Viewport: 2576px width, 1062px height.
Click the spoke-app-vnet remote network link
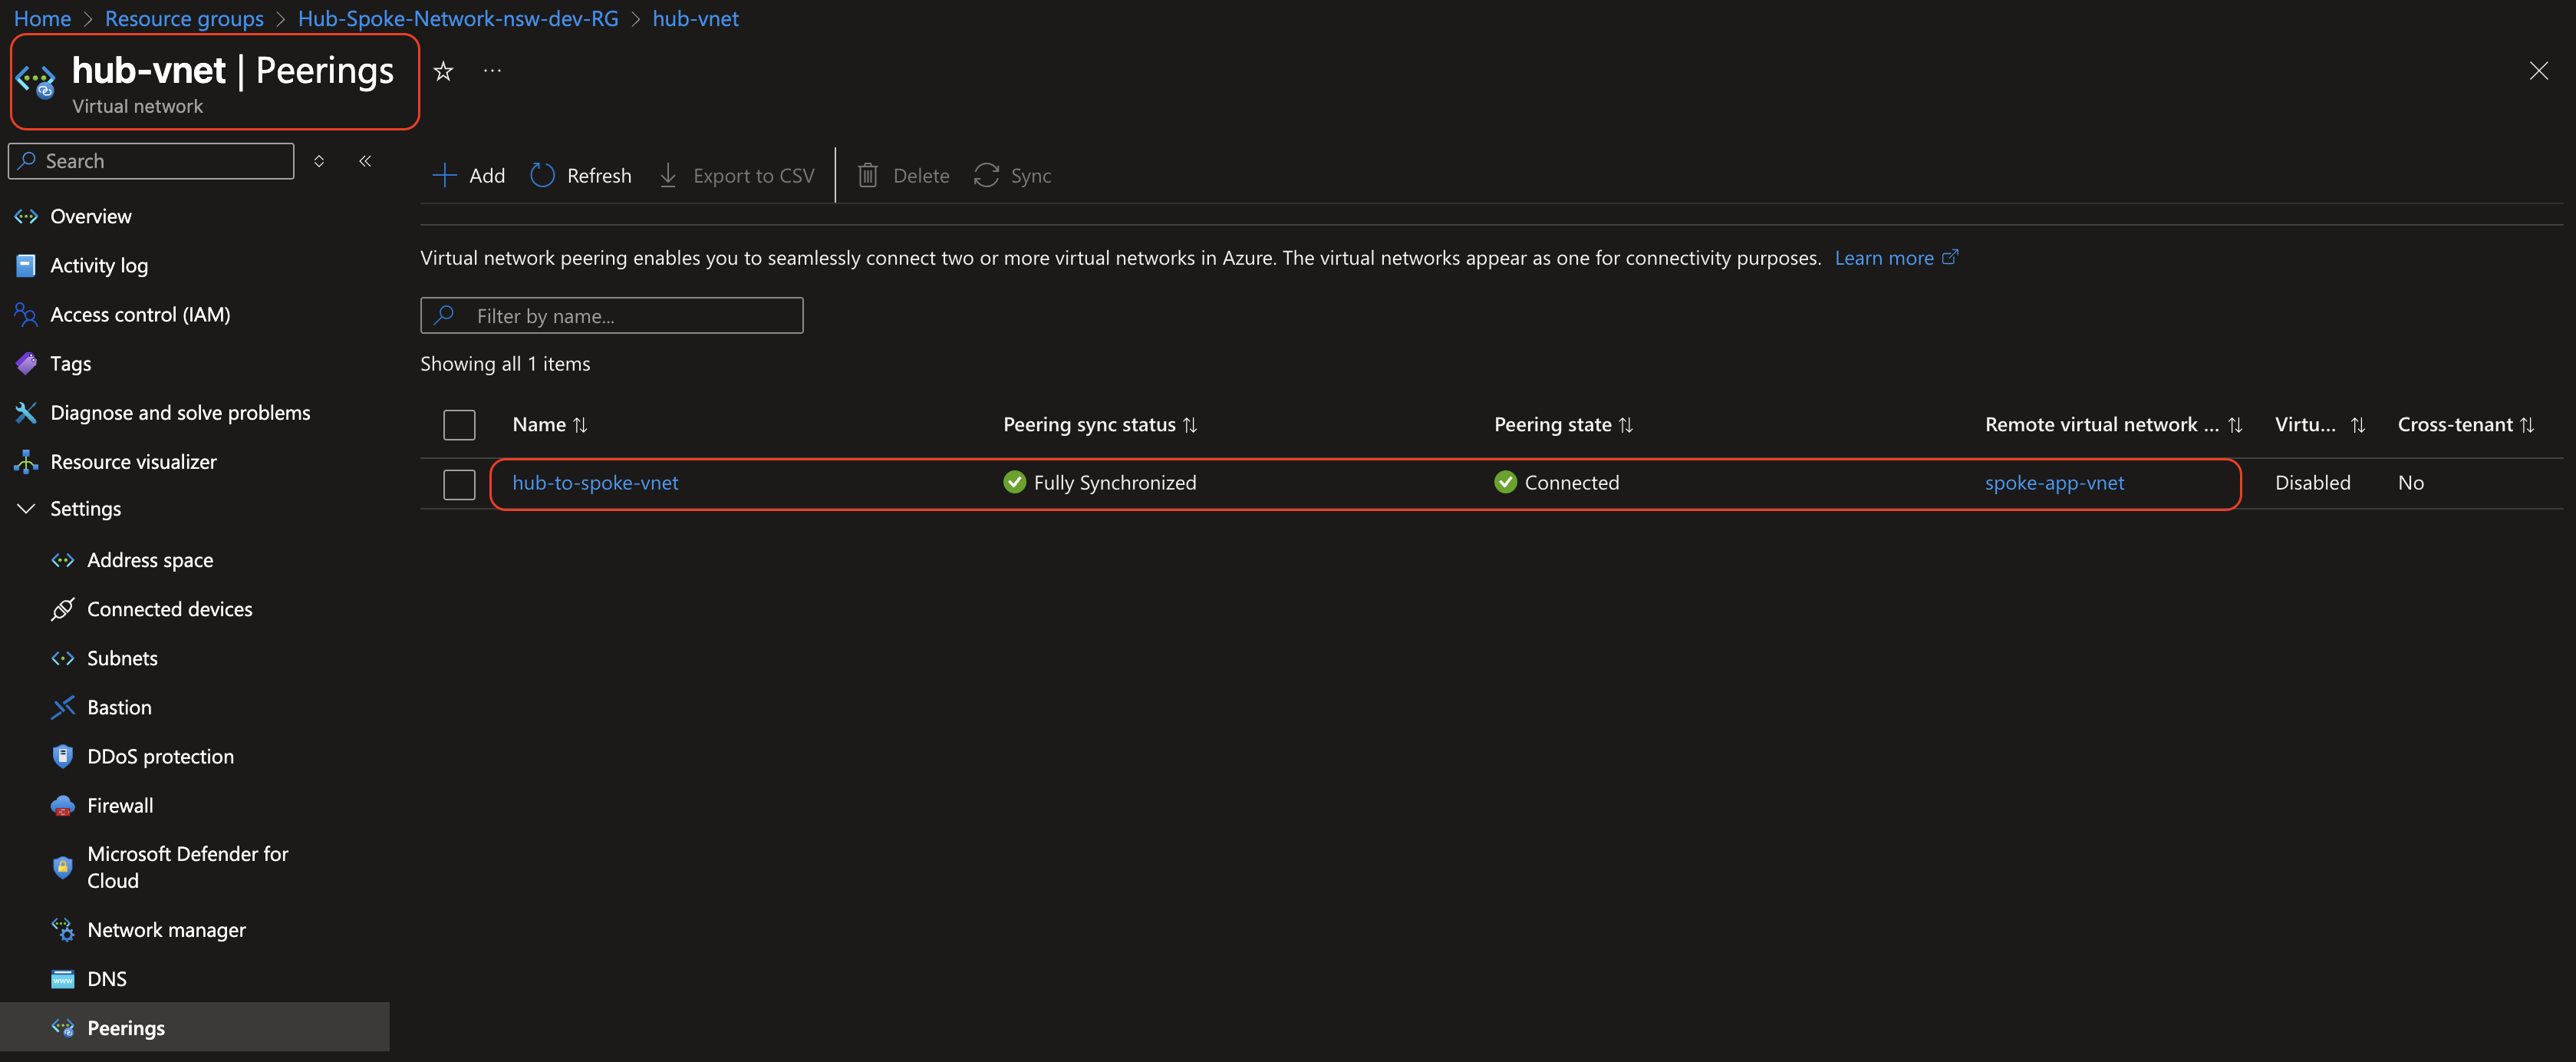click(x=2055, y=482)
